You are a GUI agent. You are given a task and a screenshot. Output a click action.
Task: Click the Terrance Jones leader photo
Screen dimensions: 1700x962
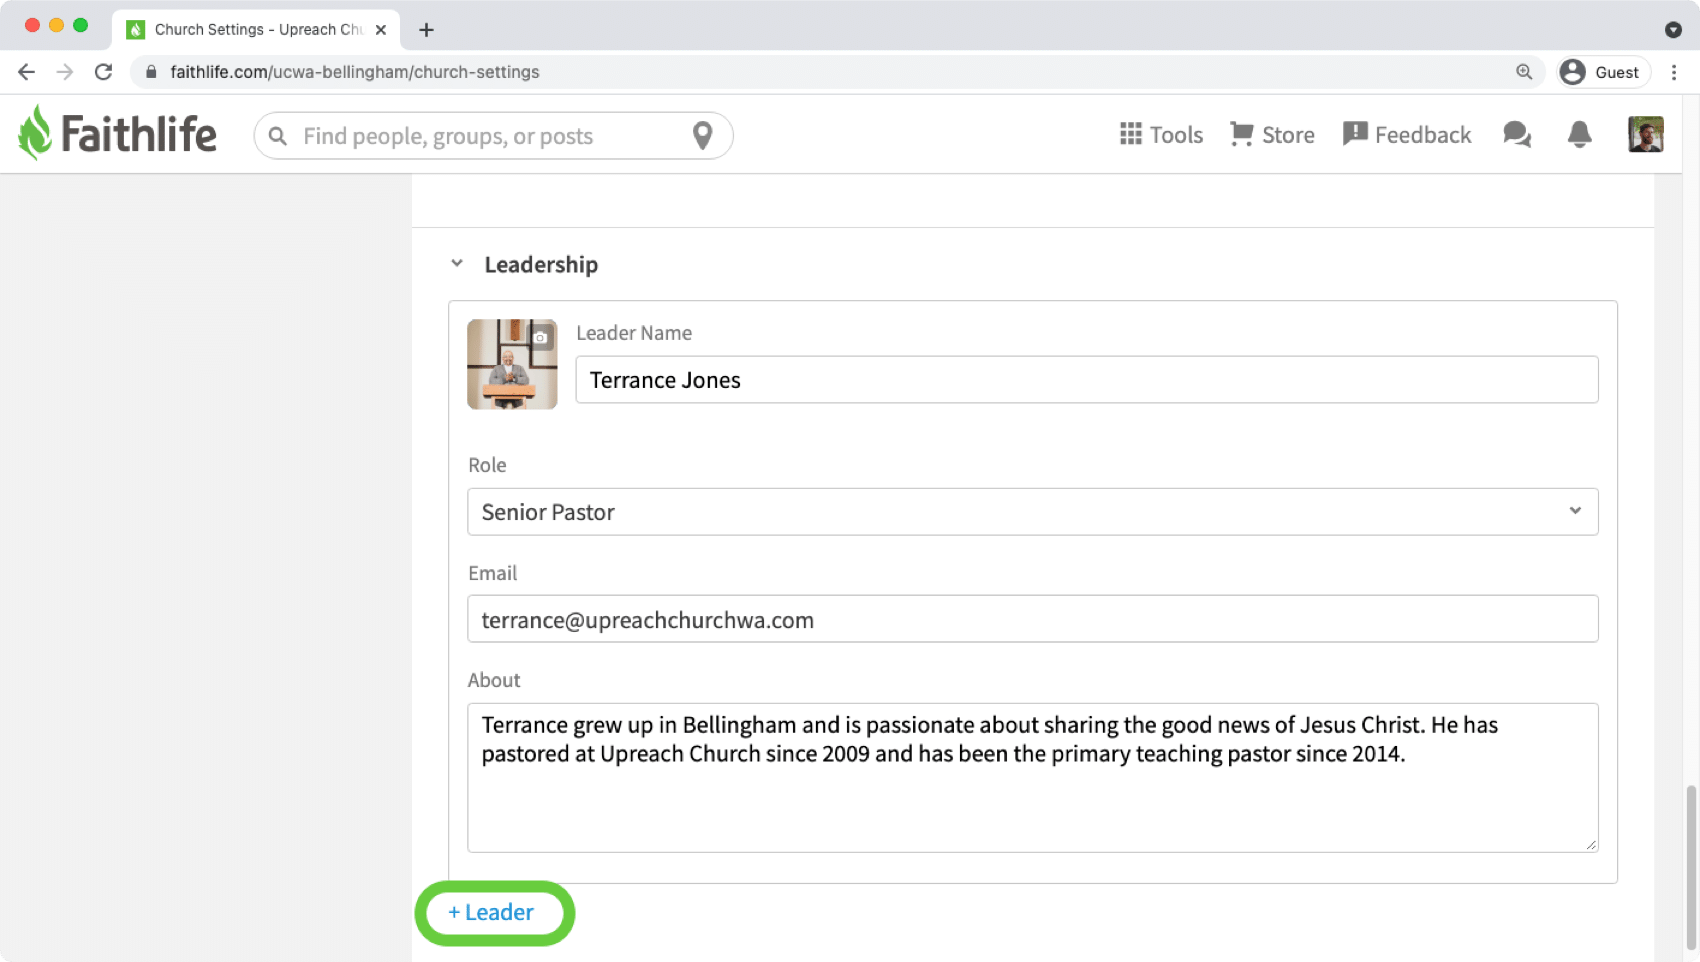[512, 364]
